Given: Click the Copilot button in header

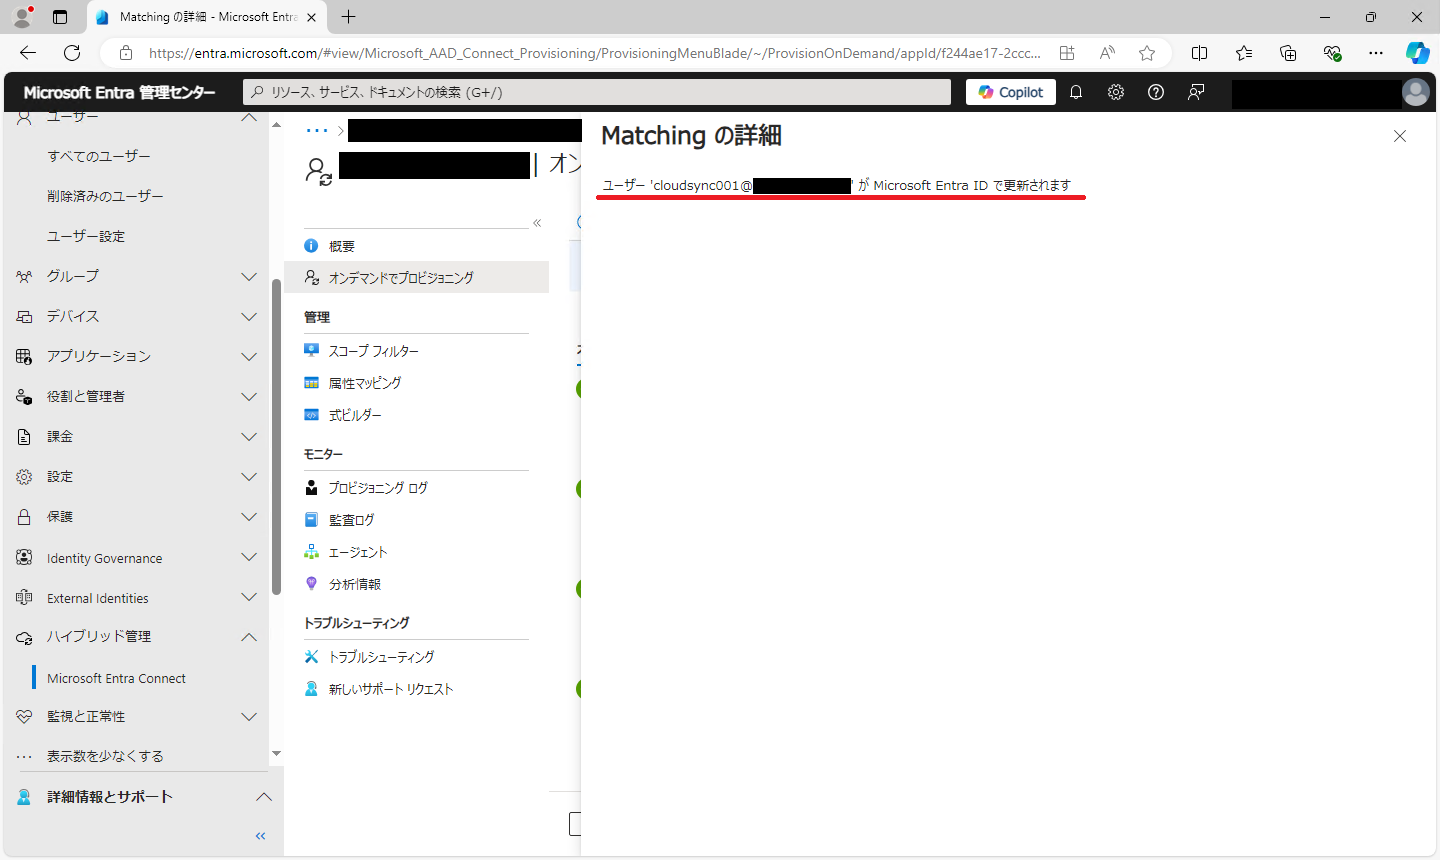Looking at the screenshot, I should (1011, 92).
